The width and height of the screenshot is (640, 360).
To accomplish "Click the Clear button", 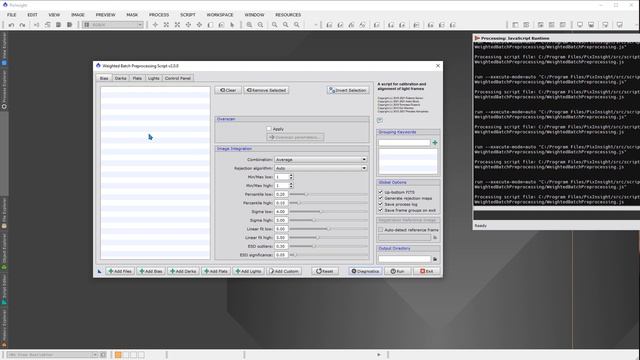I will (x=228, y=90).
